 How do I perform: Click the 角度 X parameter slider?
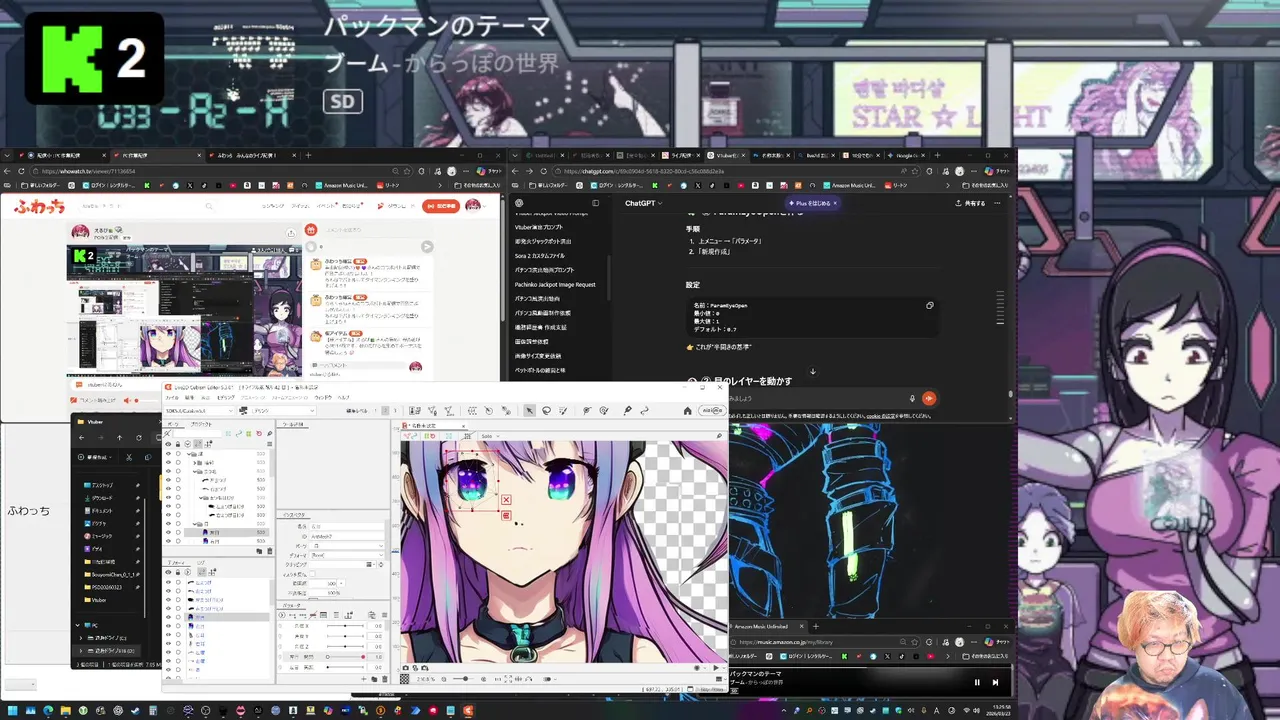[345, 626]
